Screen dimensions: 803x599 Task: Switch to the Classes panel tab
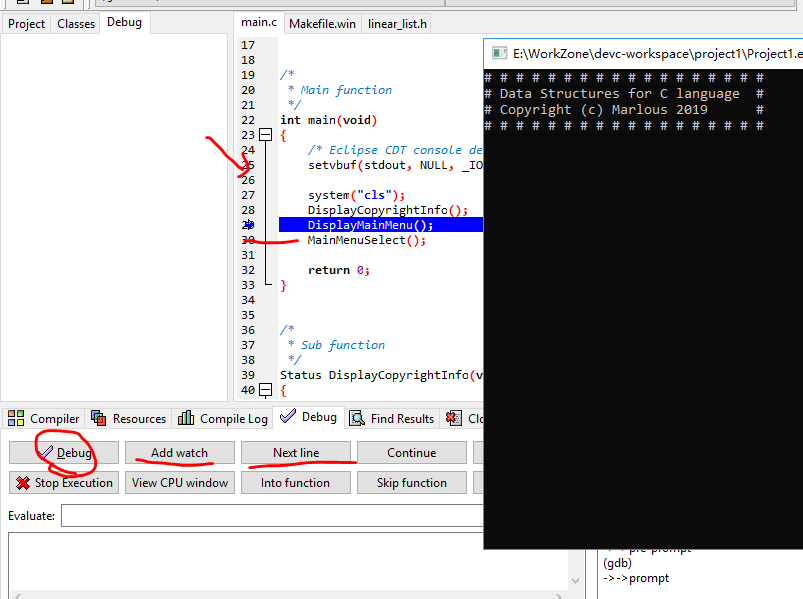(76, 24)
